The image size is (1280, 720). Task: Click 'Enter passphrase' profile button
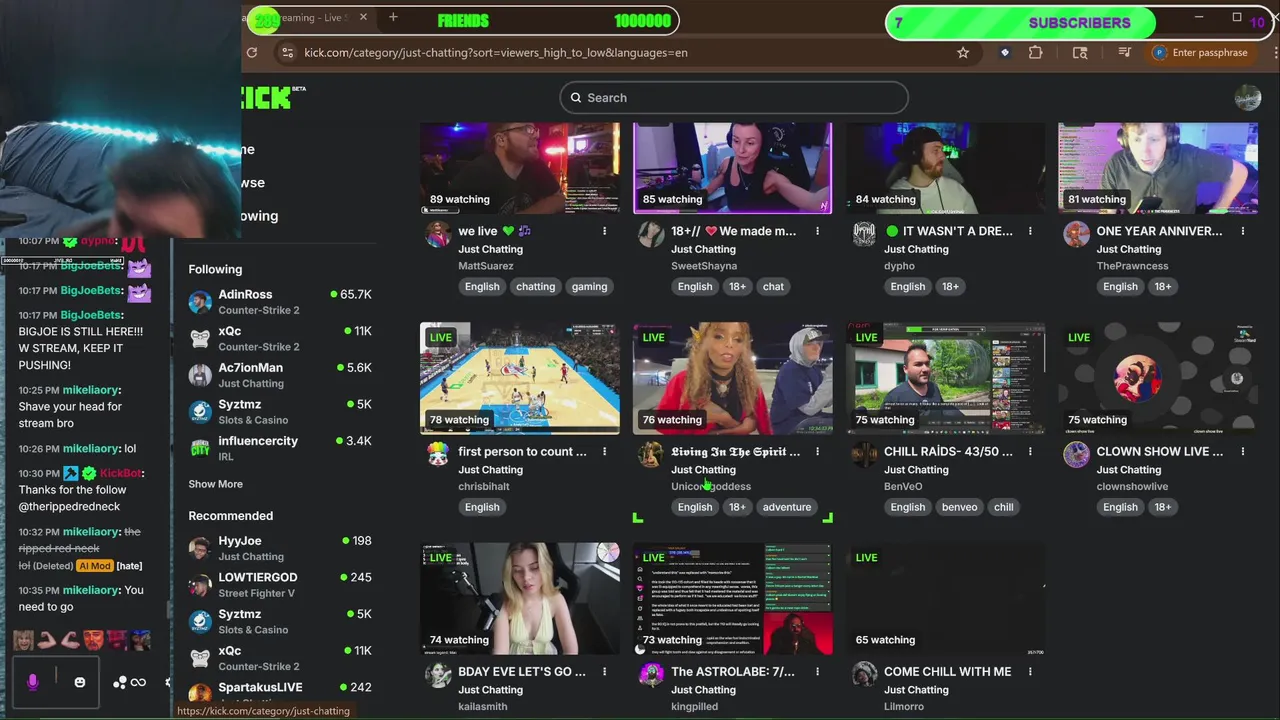tap(1199, 53)
